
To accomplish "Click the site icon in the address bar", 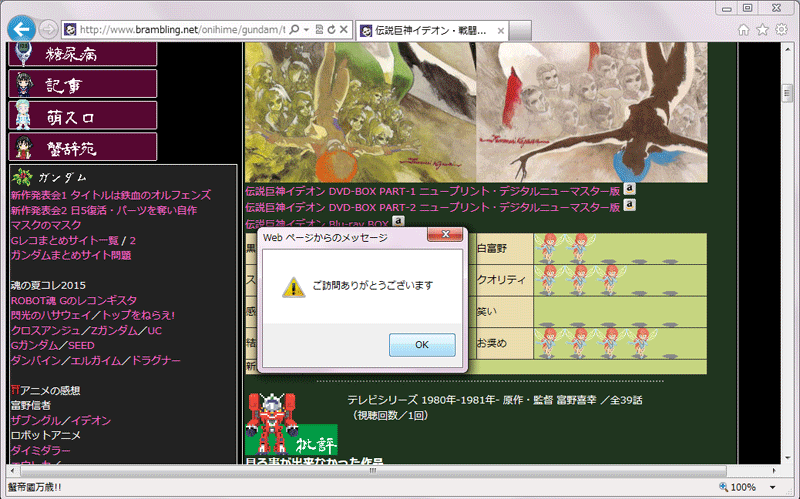I will (x=70, y=30).
